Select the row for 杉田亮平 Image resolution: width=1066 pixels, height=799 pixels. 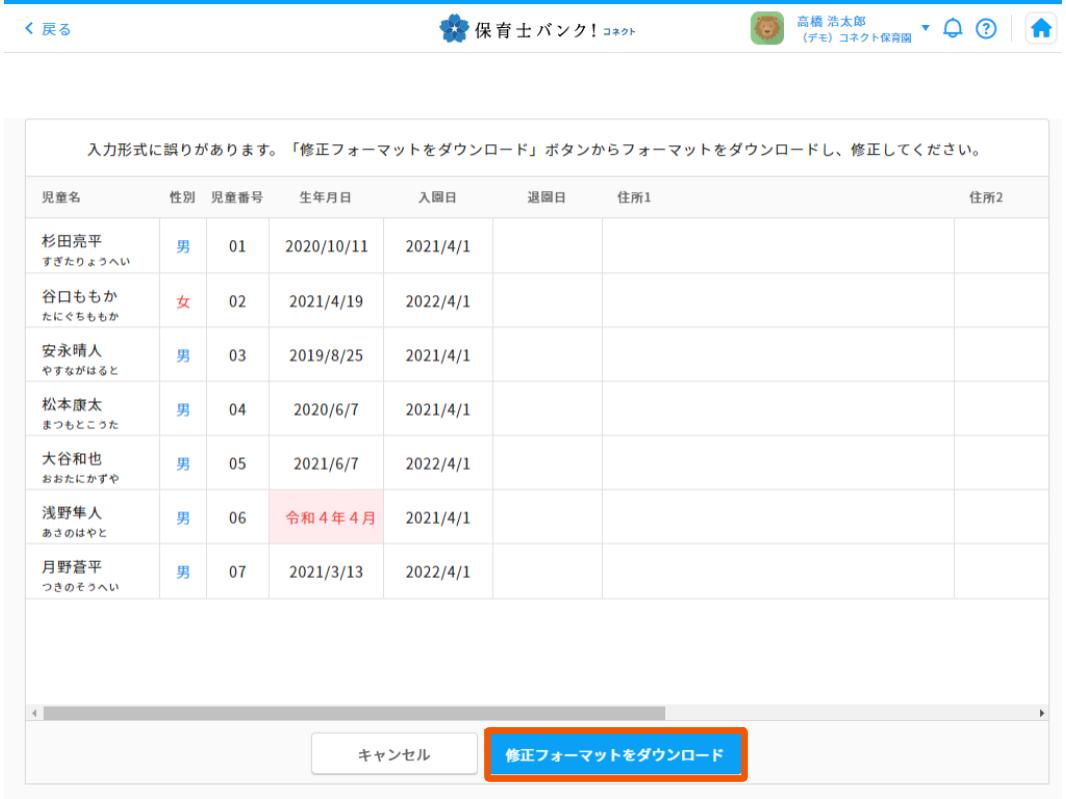pyautogui.click(x=83, y=246)
